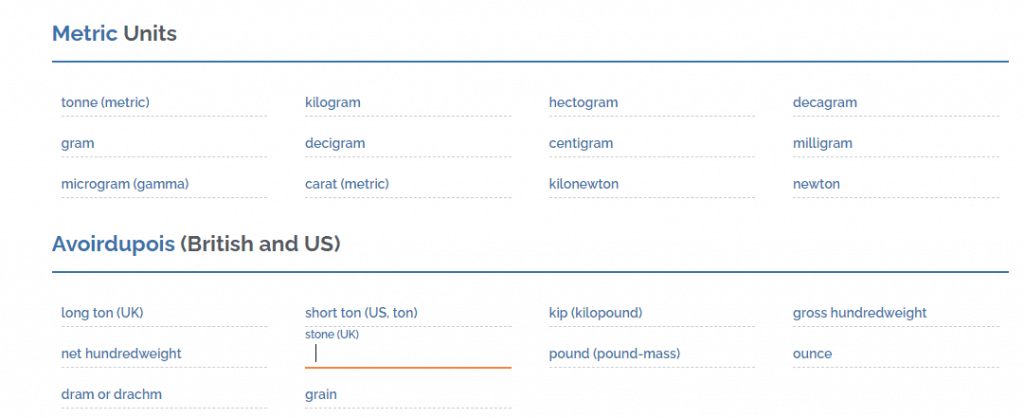This screenshot has height=418, width=1024.
Task: Click the microgram (gamma) field
Action: coord(163,185)
